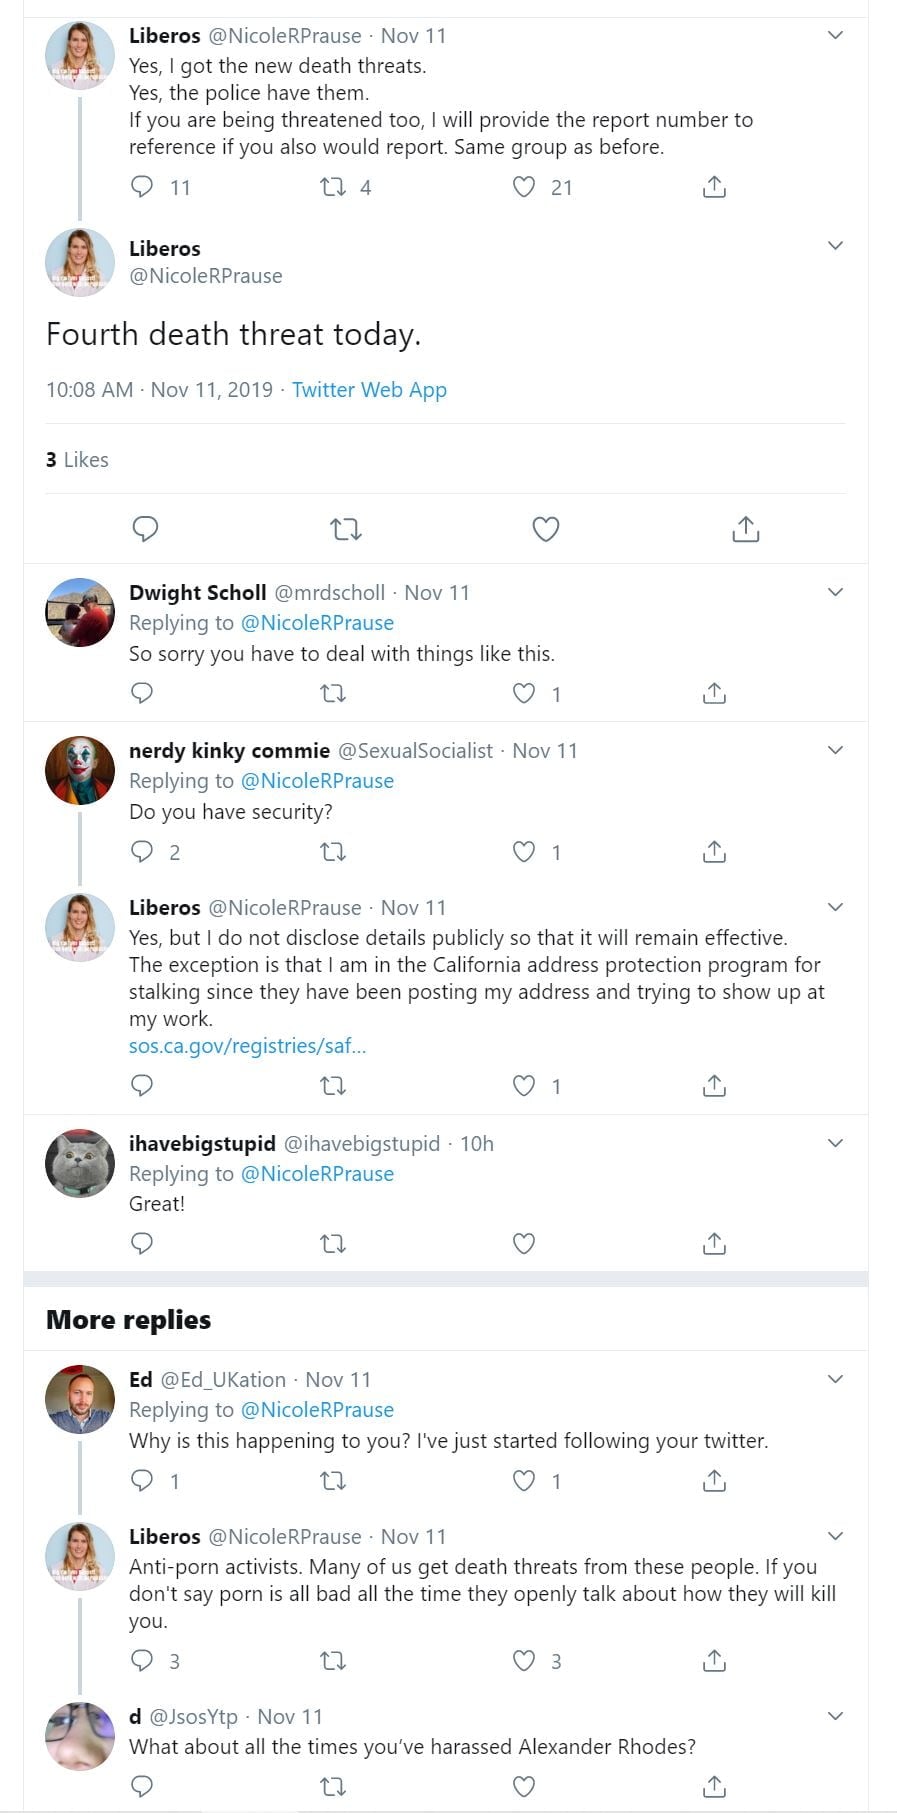
Task: Click the Twitter Web App link
Action: point(369,390)
